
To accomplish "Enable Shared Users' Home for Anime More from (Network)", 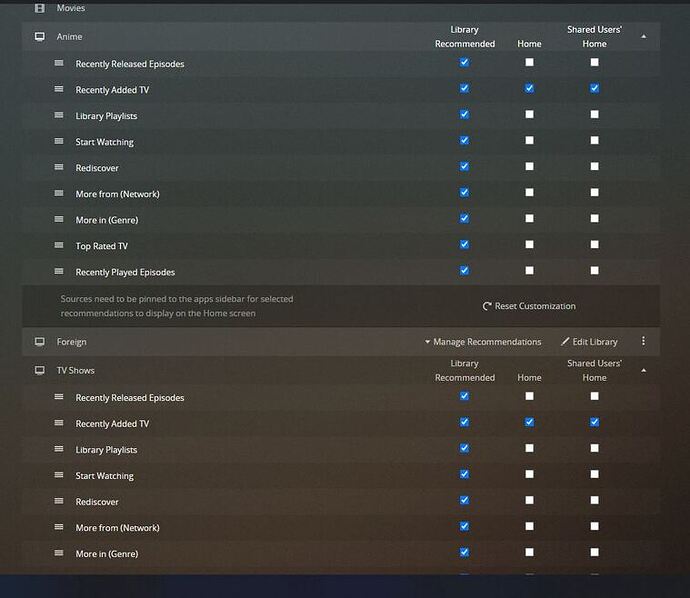I will pyautogui.click(x=595, y=192).
